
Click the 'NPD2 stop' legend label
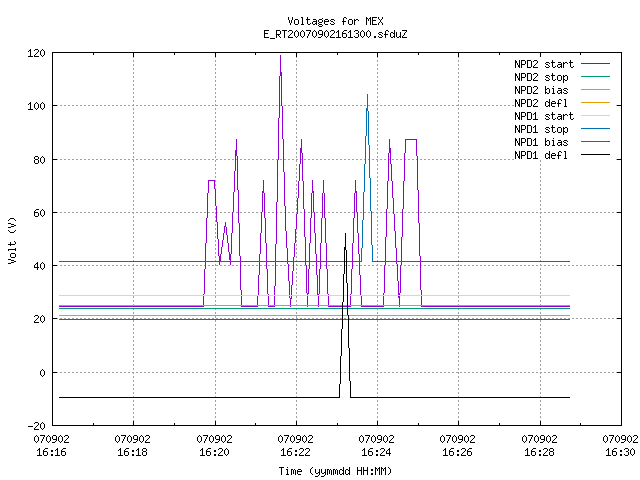click(x=541, y=77)
